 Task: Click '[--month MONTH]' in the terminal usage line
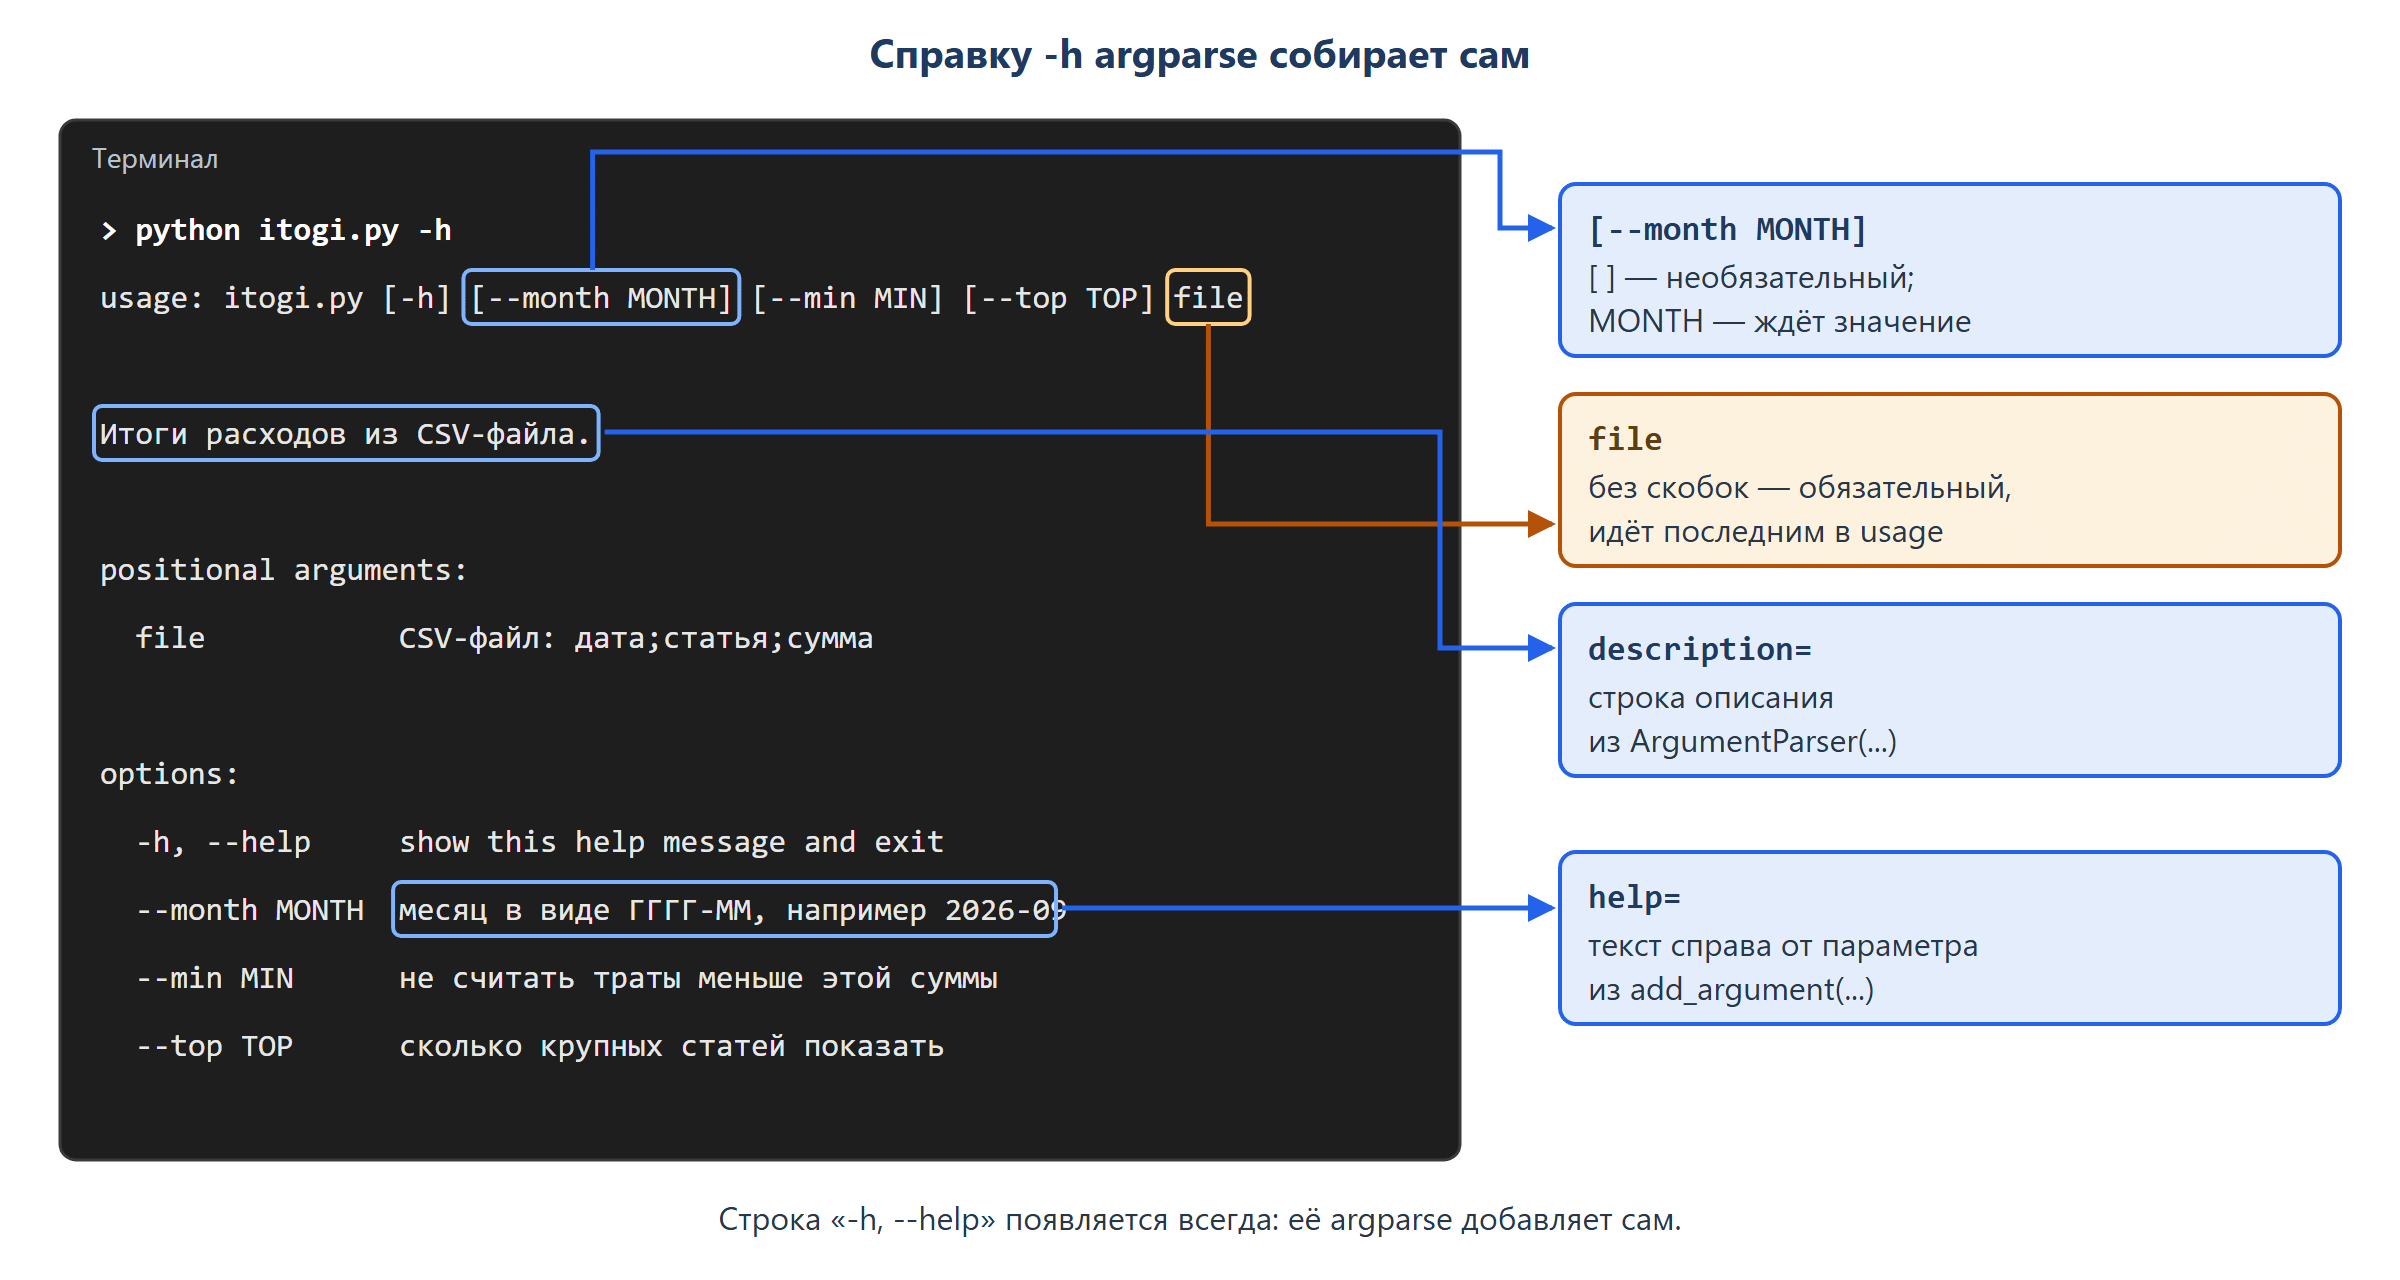[x=601, y=298]
